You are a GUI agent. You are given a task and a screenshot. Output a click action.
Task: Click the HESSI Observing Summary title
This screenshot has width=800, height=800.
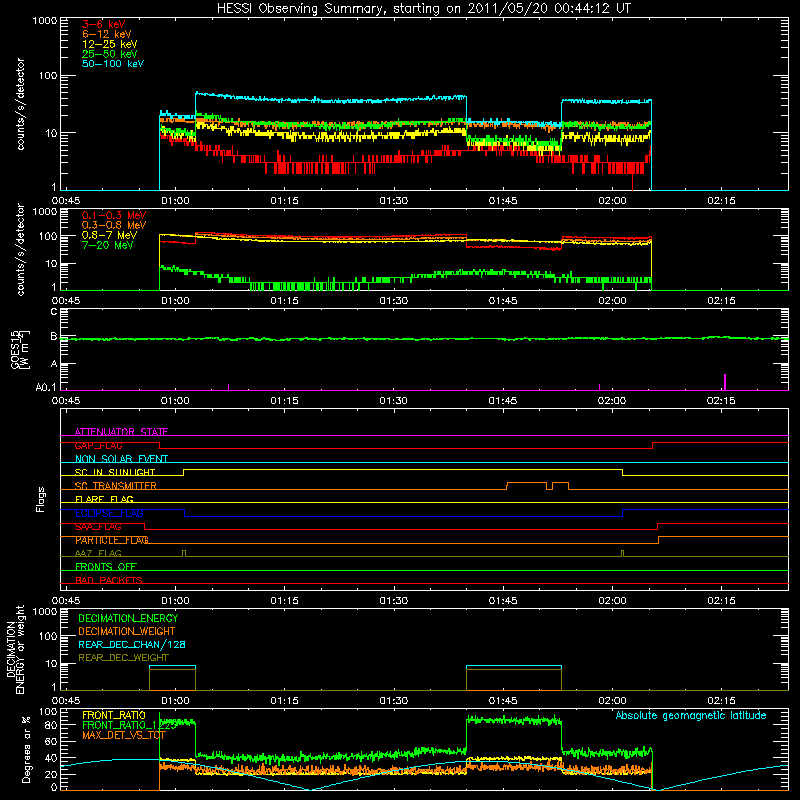click(x=423, y=9)
